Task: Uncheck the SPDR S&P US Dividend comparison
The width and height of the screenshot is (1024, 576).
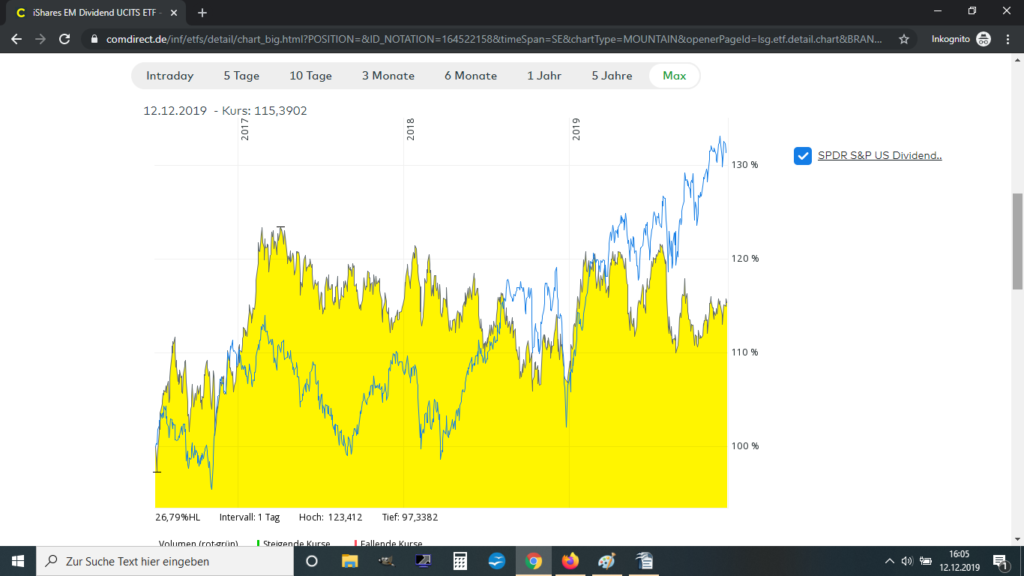Action: click(x=803, y=156)
